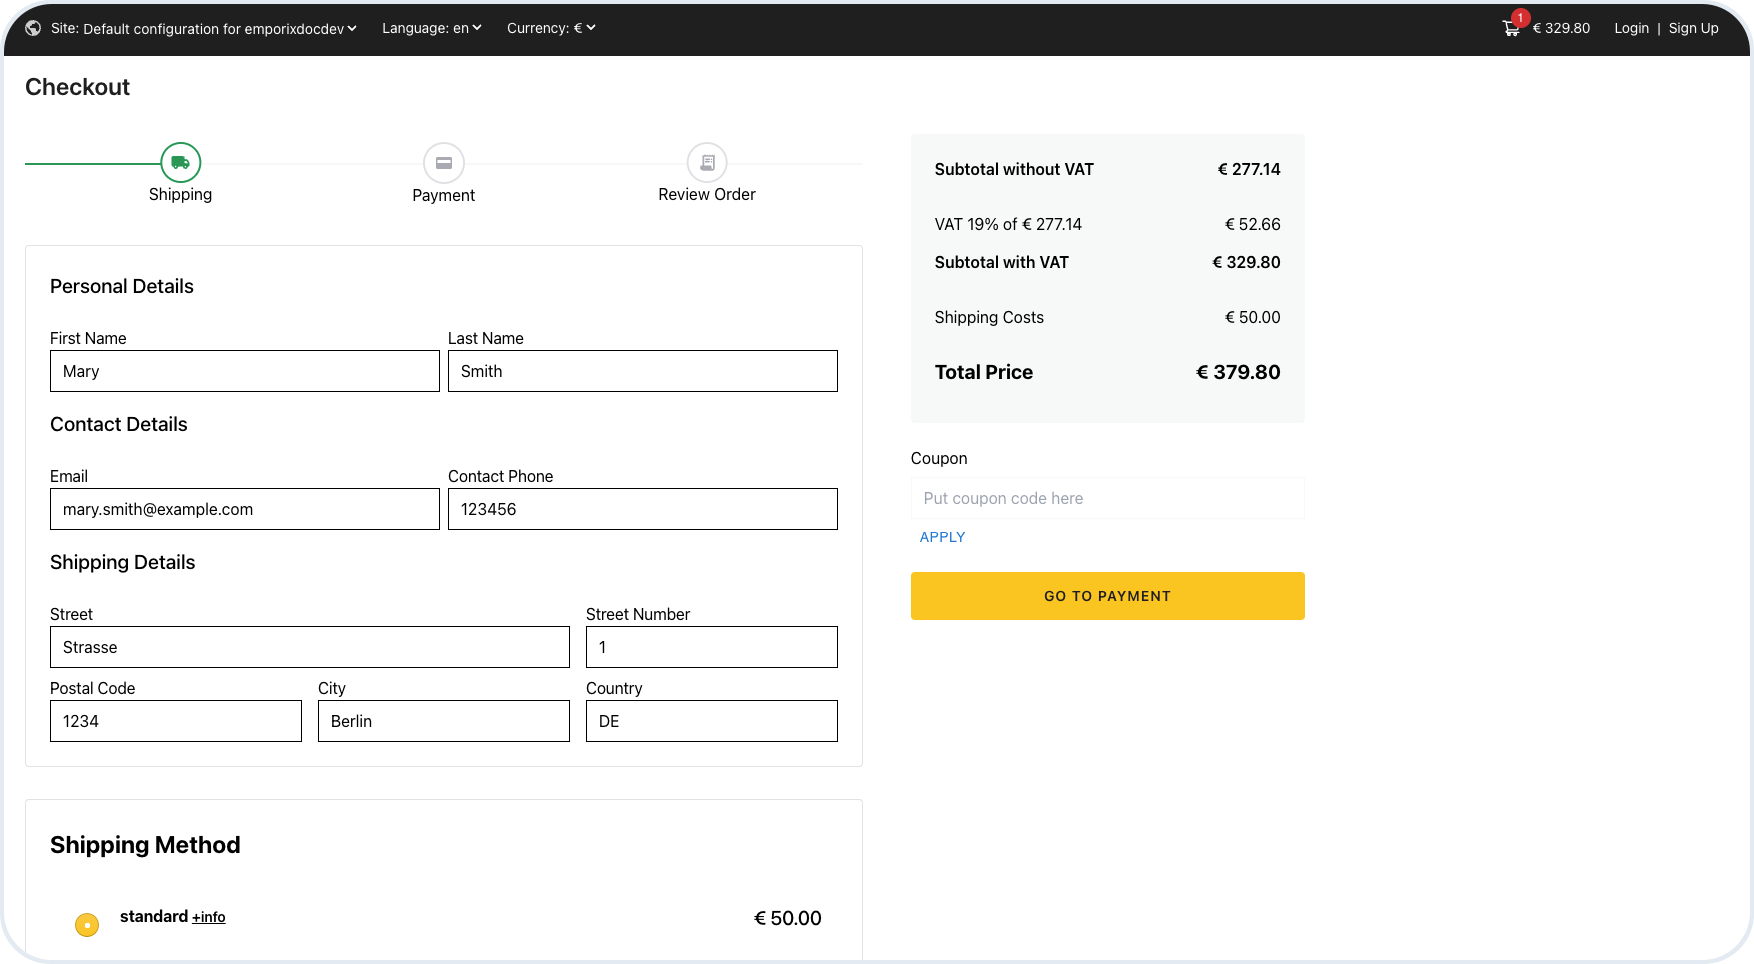Screen dimensions: 1754x964
Task: Open the Language selector dropdown
Action: pyautogui.click(x=431, y=28)
